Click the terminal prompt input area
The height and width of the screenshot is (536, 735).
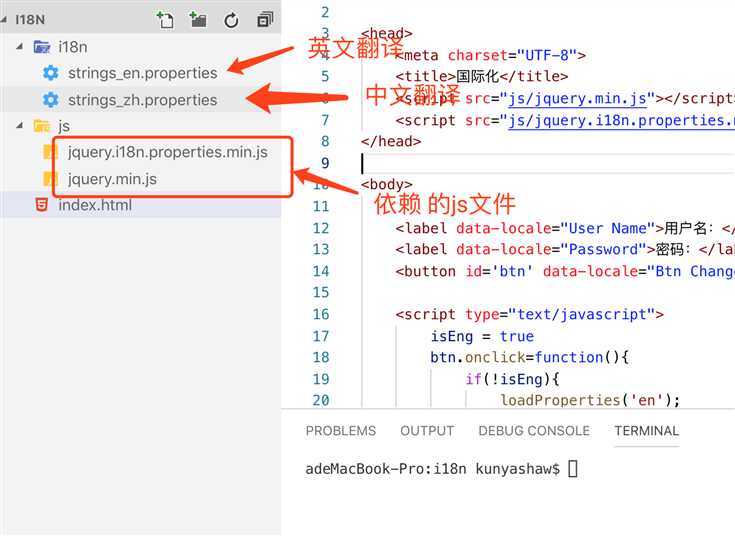[x=573, y=468]
